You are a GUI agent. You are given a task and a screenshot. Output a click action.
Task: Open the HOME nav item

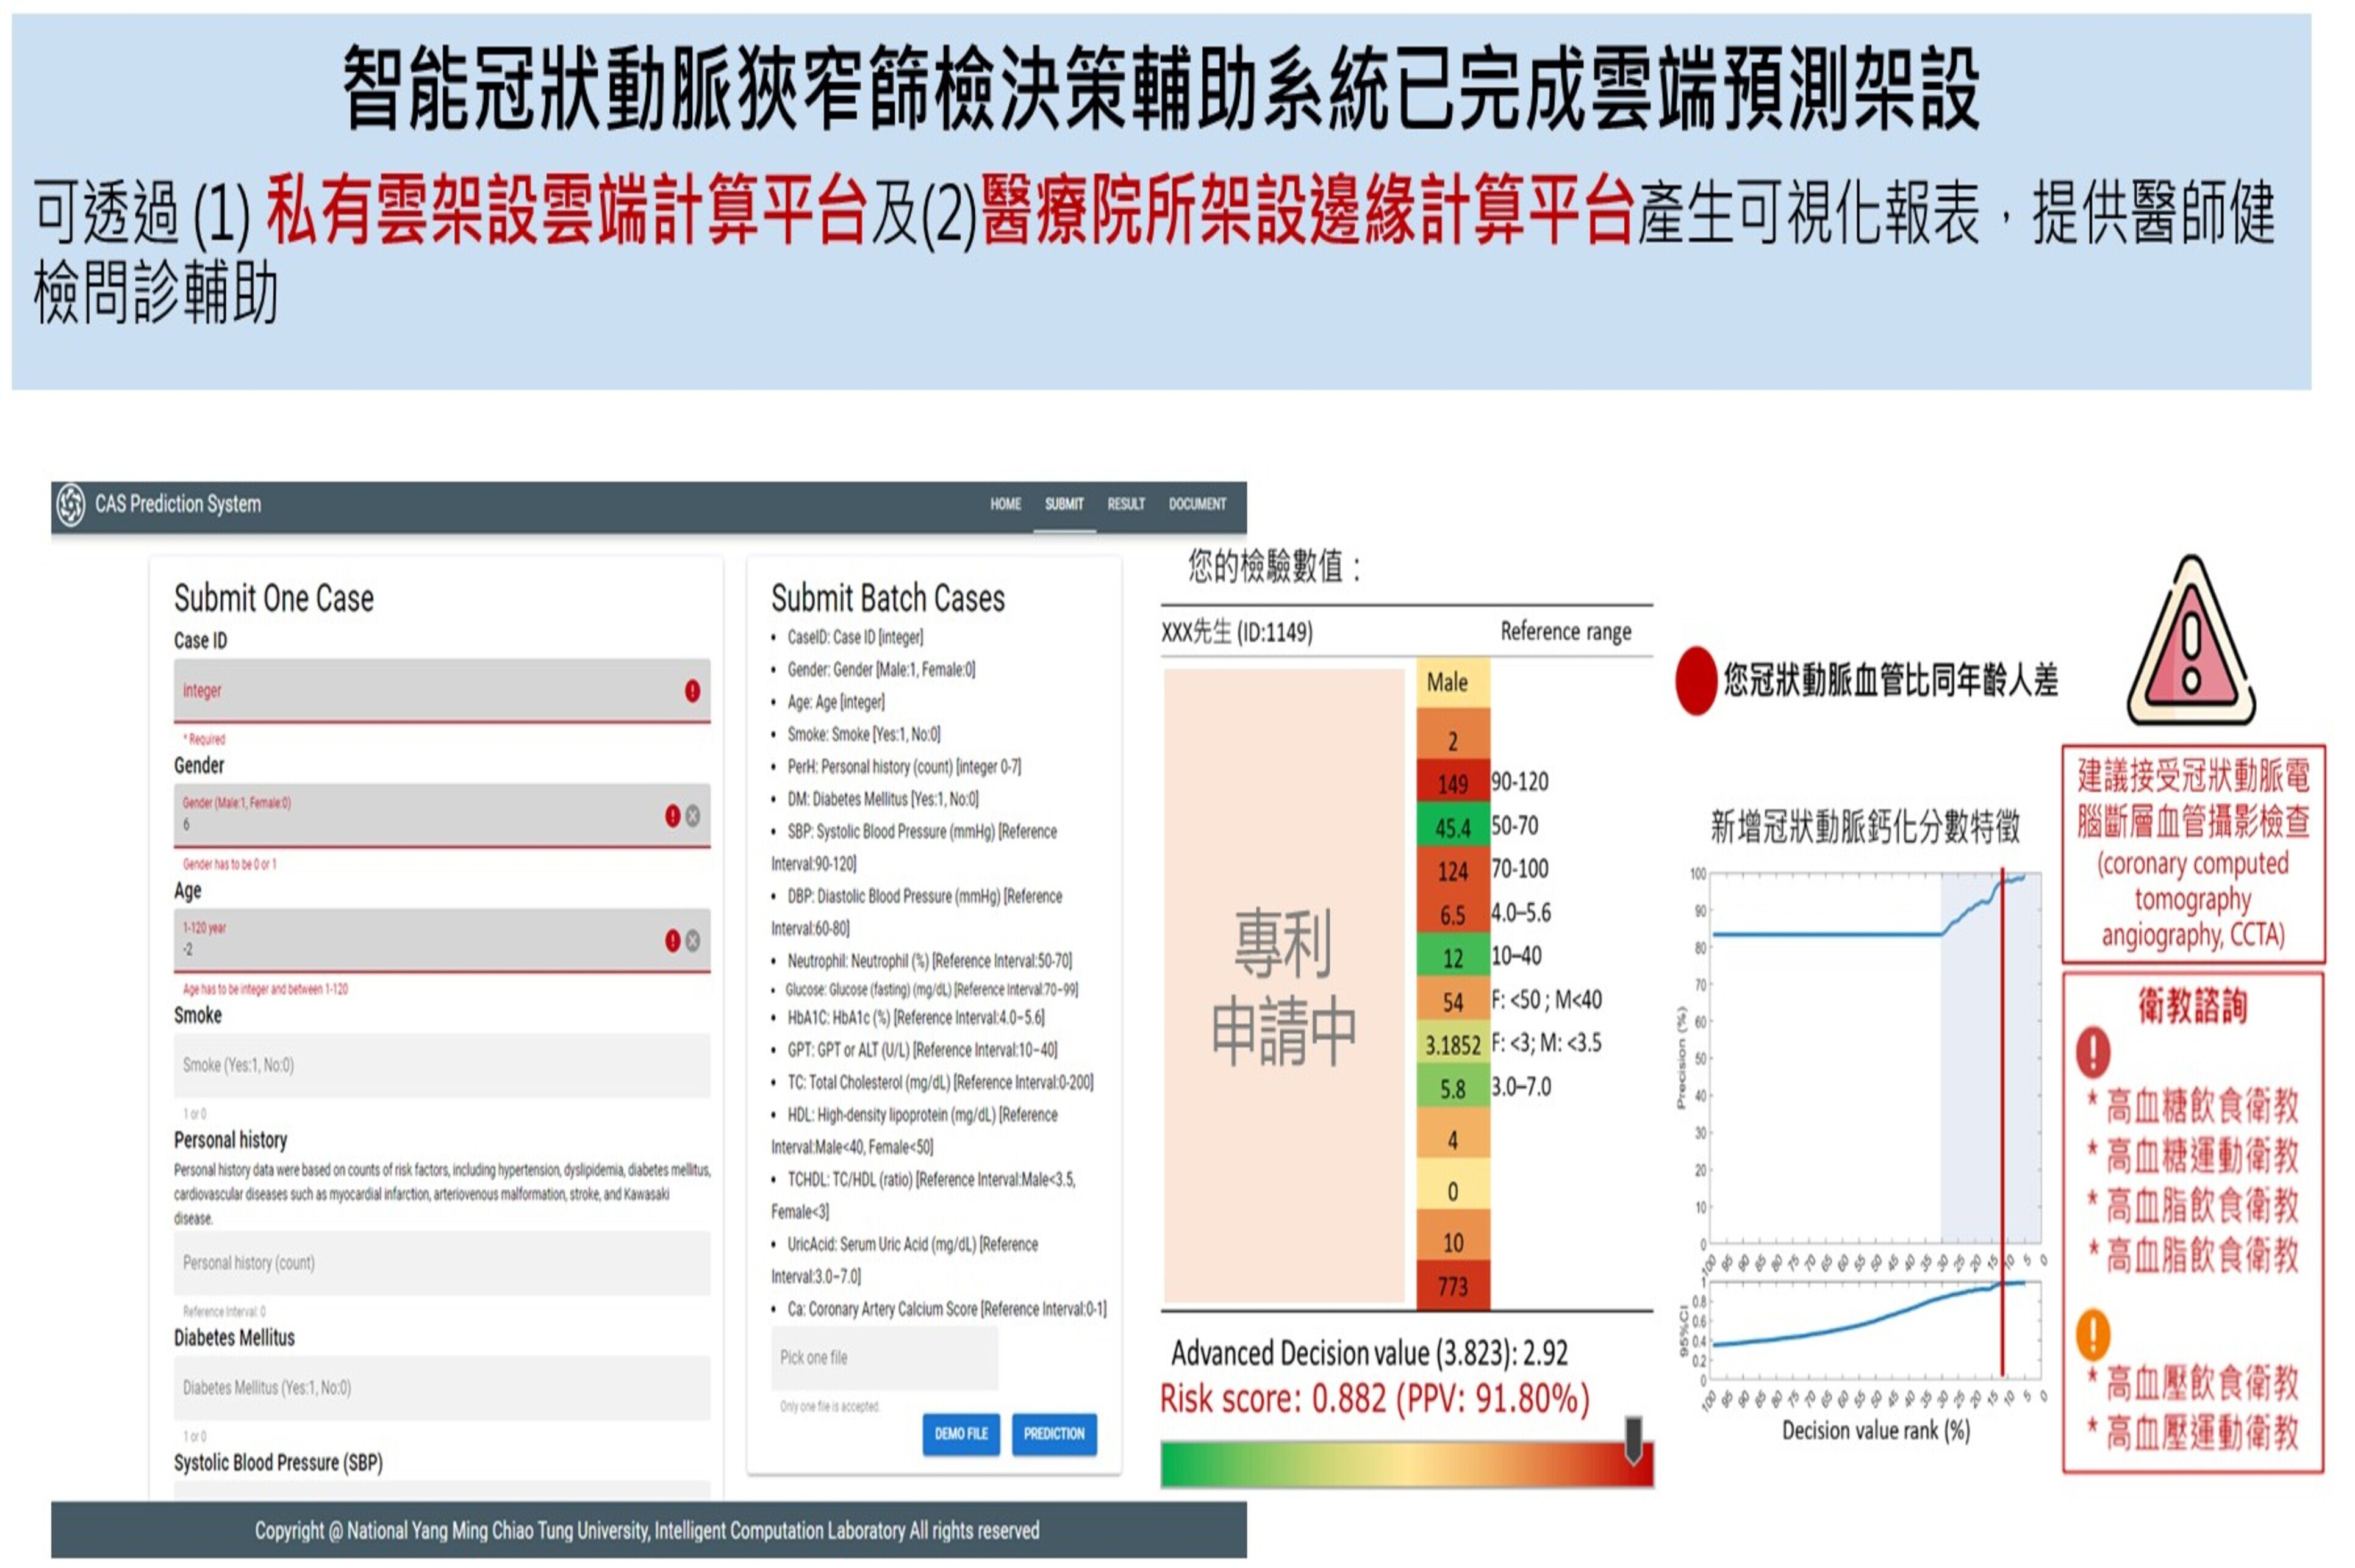pyautogui.click(x=1005, y=504)
